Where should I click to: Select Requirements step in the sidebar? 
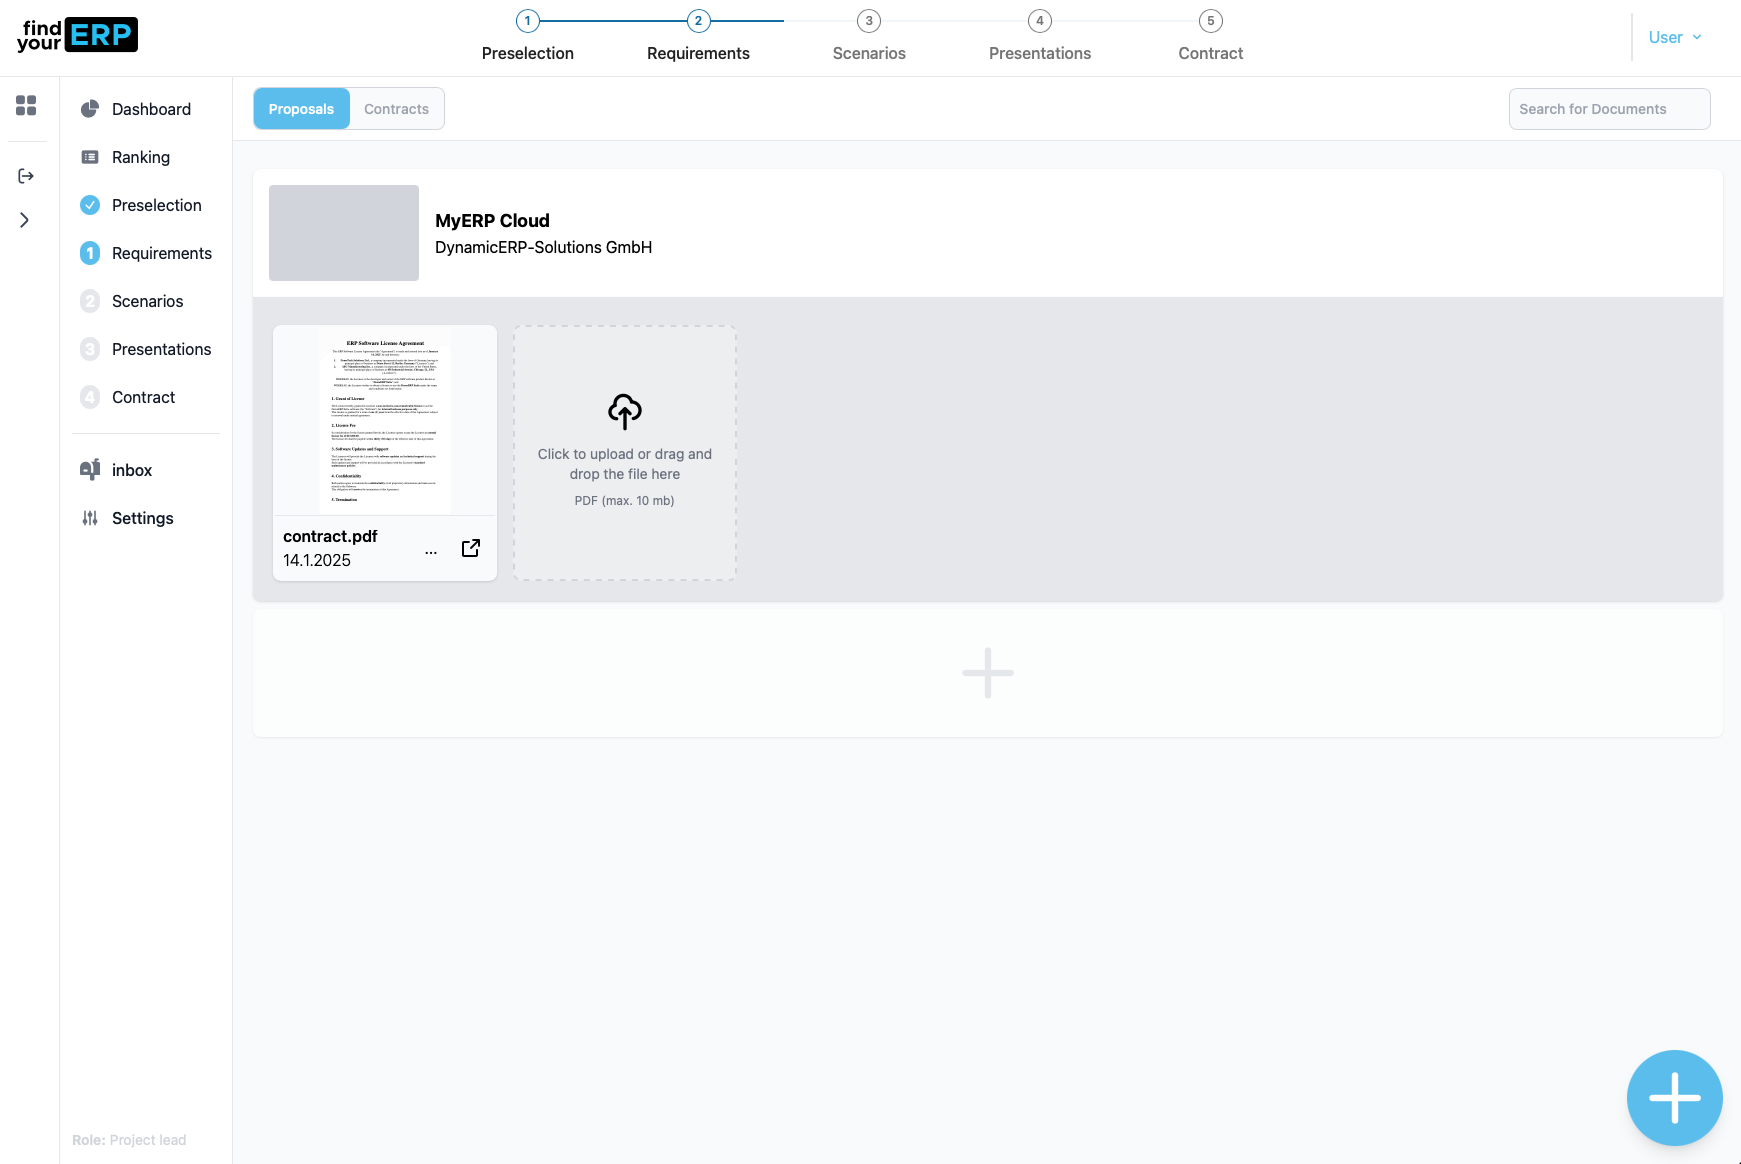click(161, 253)
